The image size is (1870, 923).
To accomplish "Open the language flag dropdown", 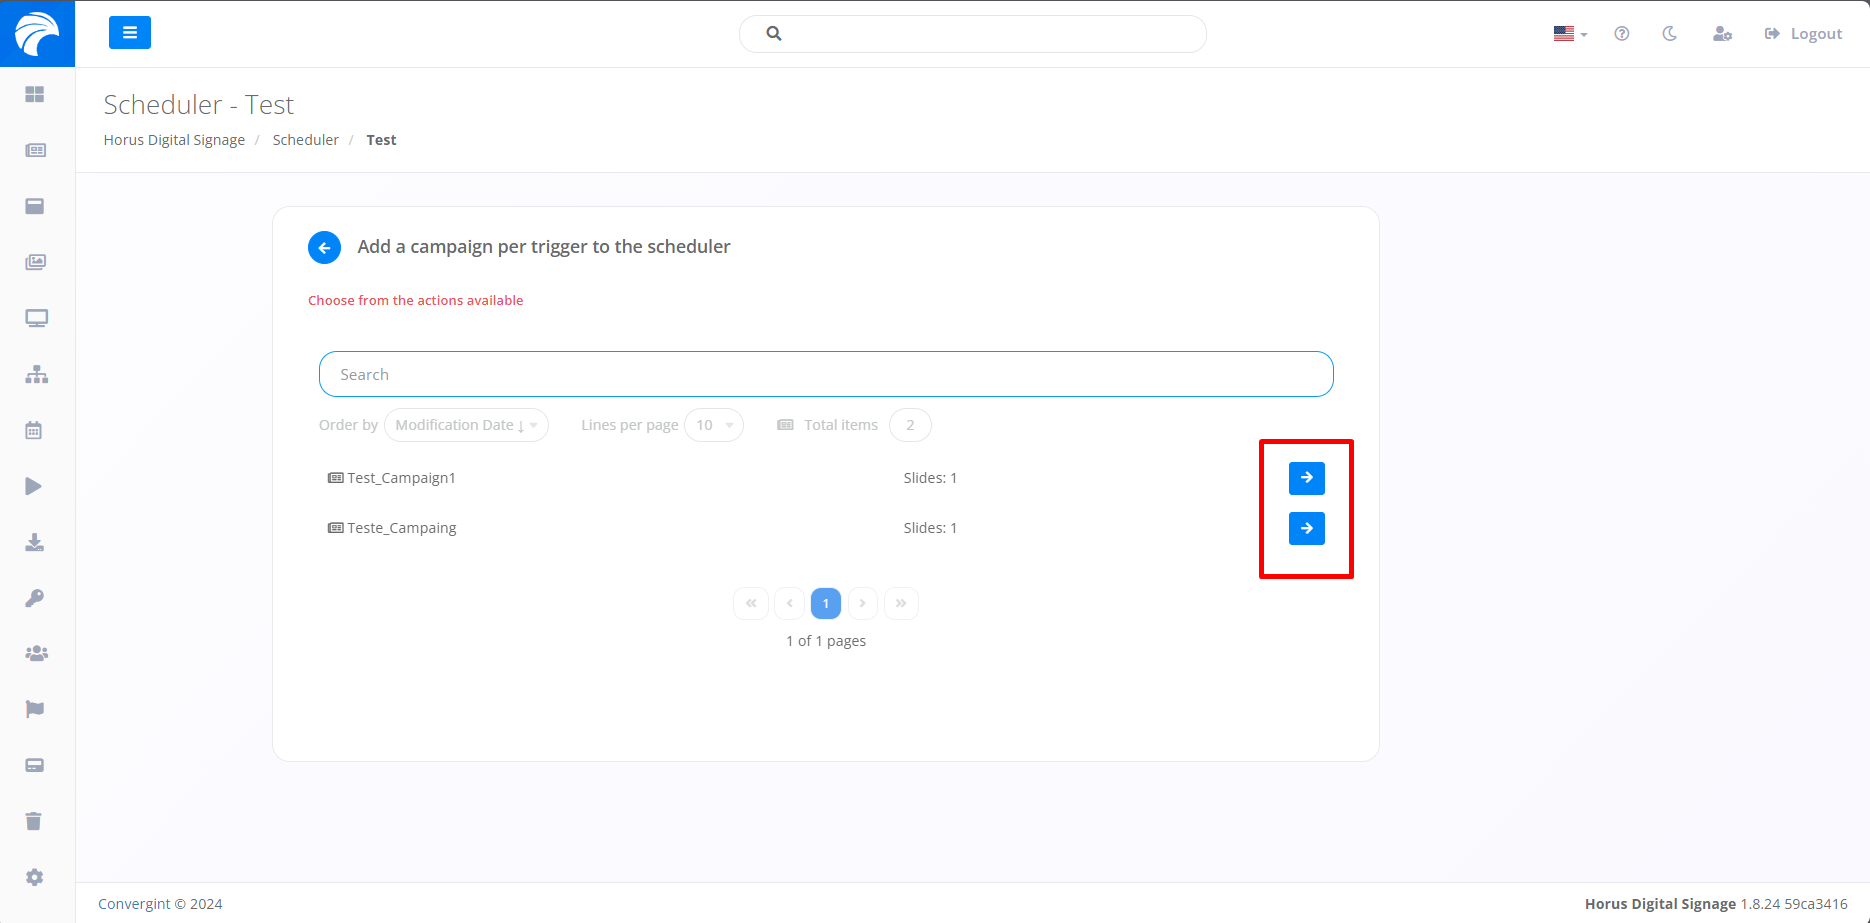I will (x=1569, y=34).
